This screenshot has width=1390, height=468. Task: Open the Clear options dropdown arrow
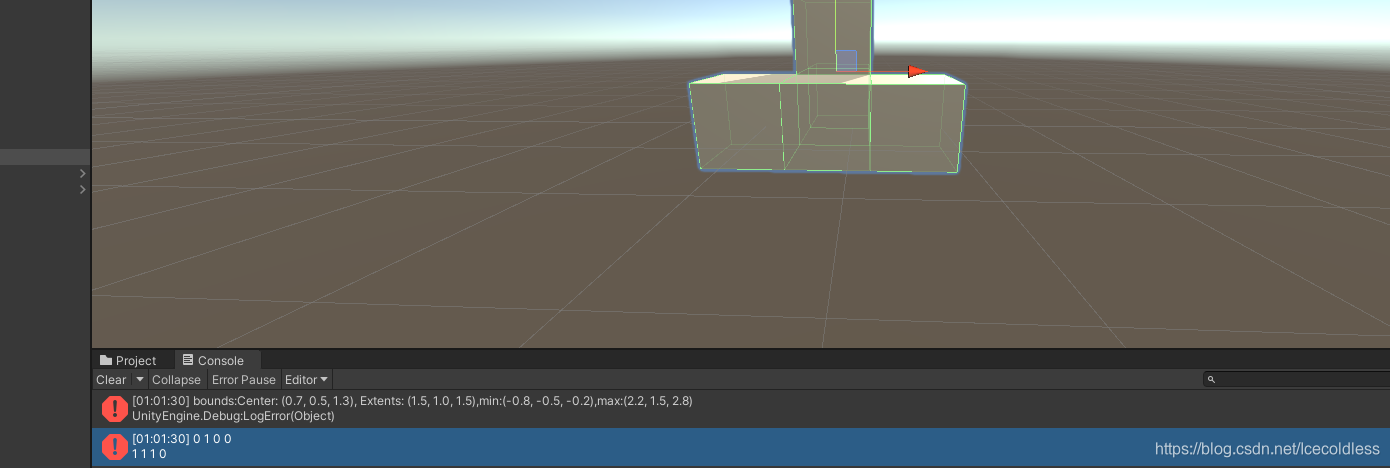[140, 380]
